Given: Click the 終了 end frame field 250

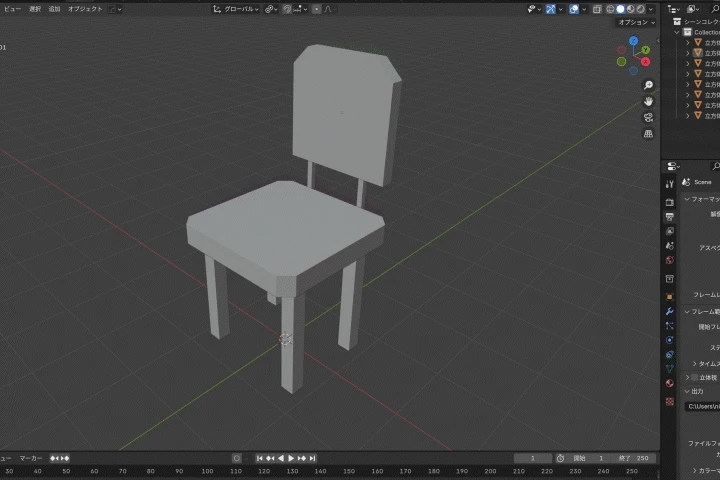Looking at the screenshot, I should [634, 458].
